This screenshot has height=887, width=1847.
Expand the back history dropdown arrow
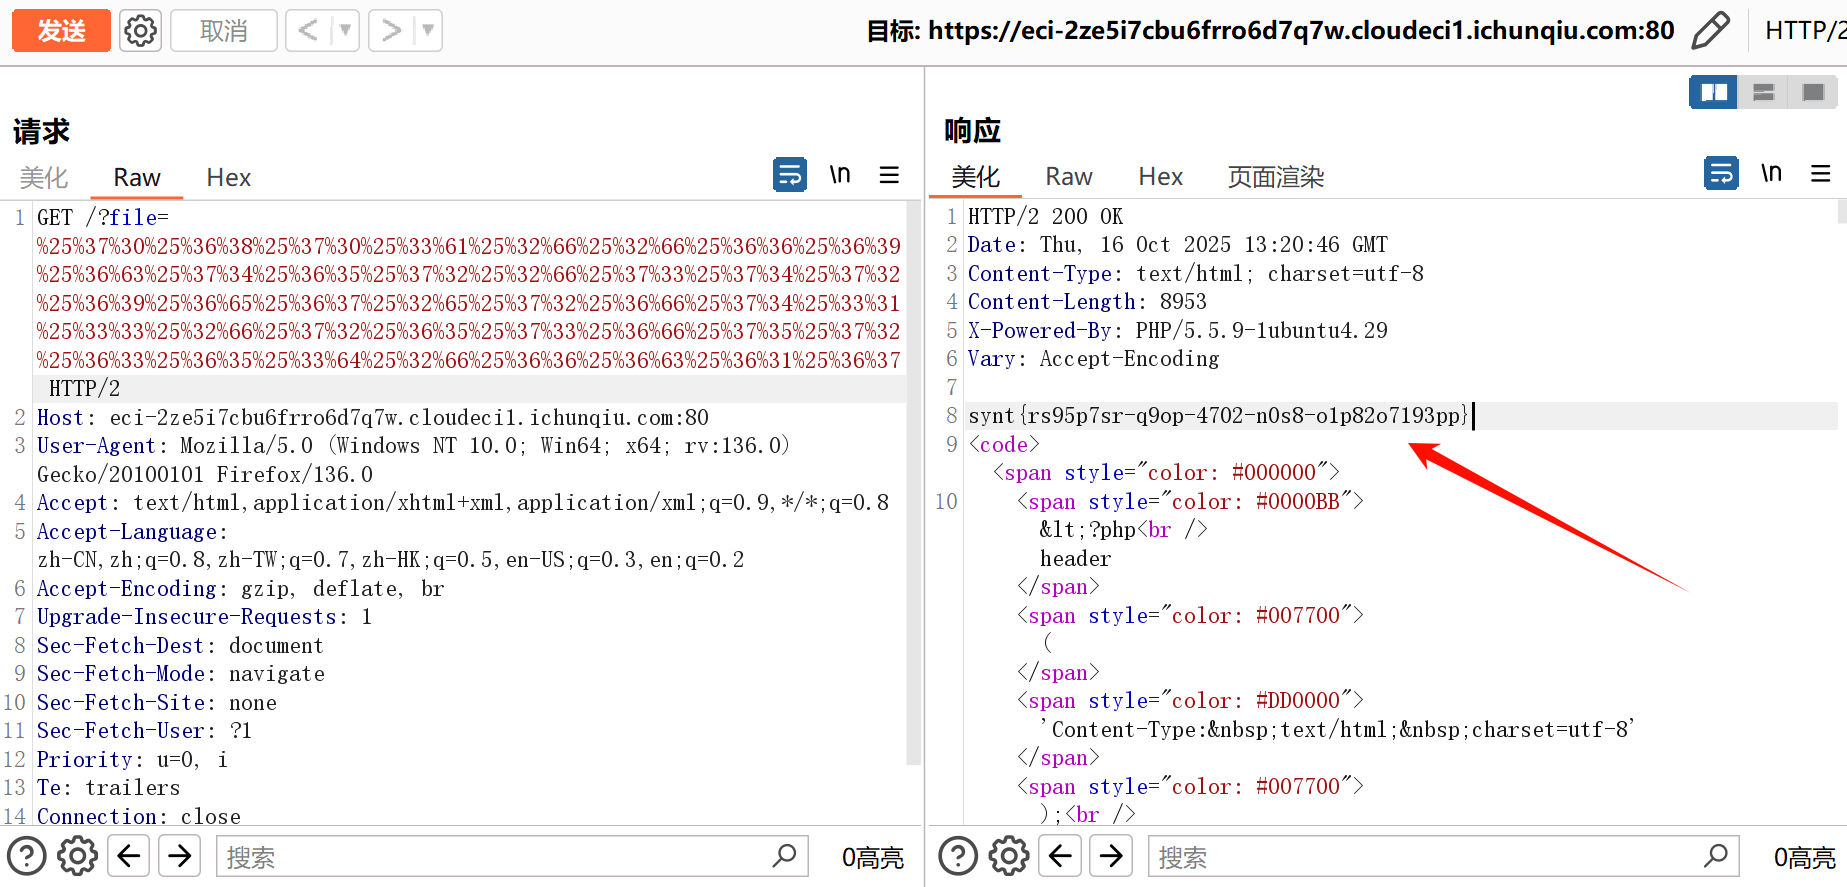[345, 31]
